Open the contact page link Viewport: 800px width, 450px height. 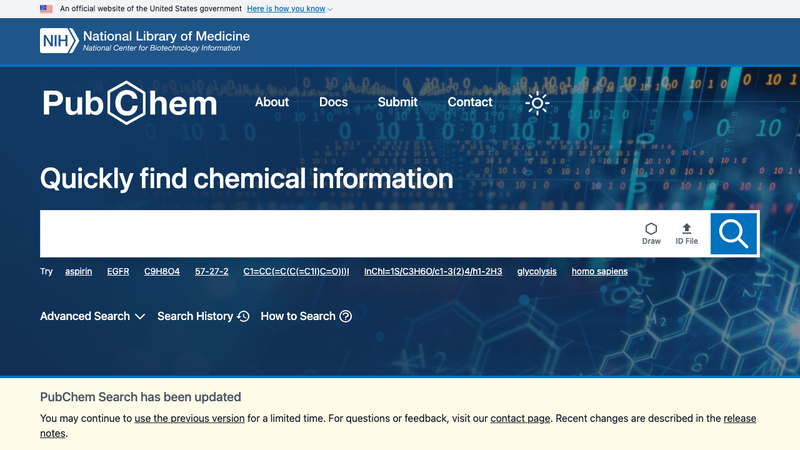[520, 418]
